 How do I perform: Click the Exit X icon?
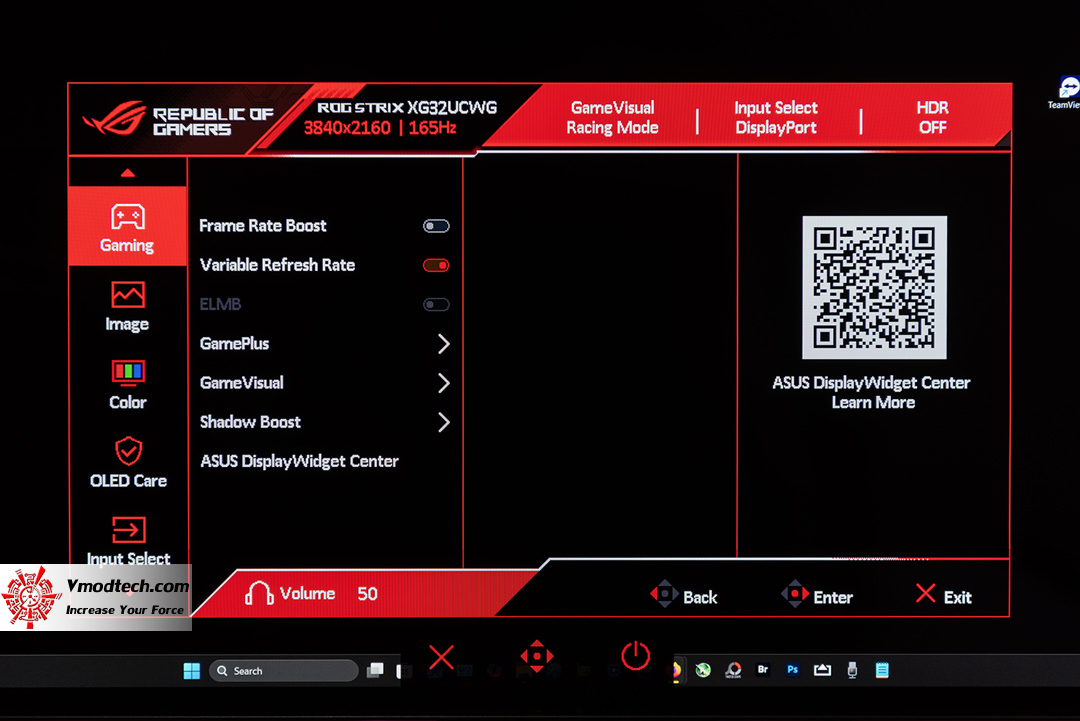click(926, 594)
